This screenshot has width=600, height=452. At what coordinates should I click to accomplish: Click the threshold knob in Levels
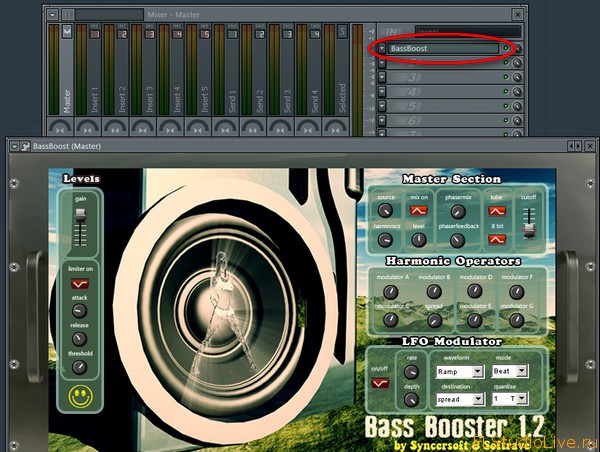[80, 367]
